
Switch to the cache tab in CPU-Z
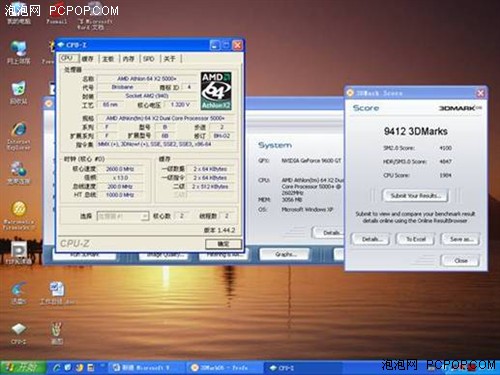click(88, 59)
